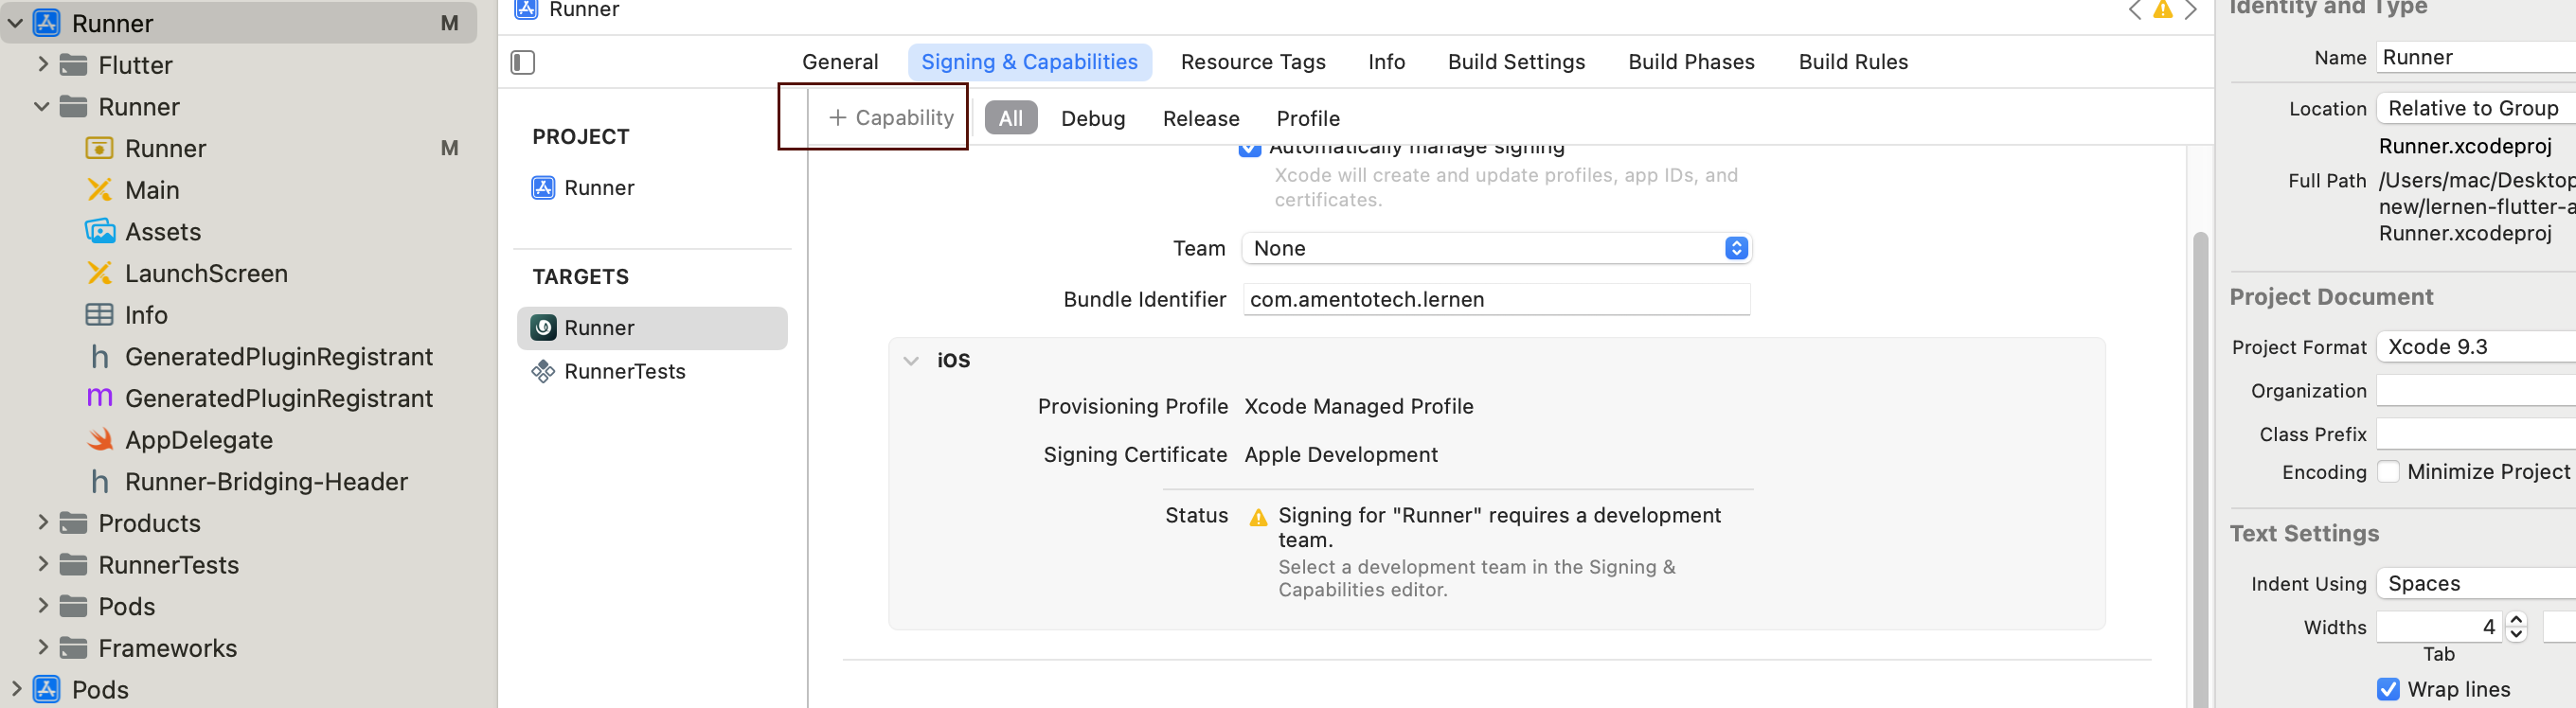2576x708 pixels.
Task: Expand the bottom Pods project
Action: [x=16, y=689]
